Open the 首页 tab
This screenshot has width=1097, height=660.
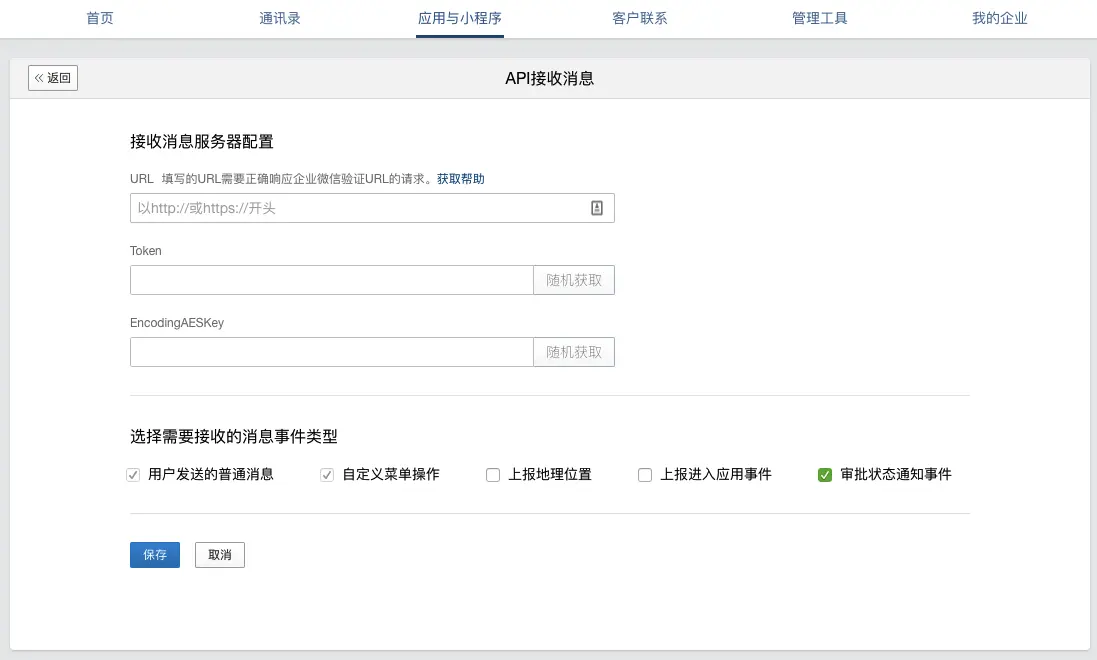point(100,18)
